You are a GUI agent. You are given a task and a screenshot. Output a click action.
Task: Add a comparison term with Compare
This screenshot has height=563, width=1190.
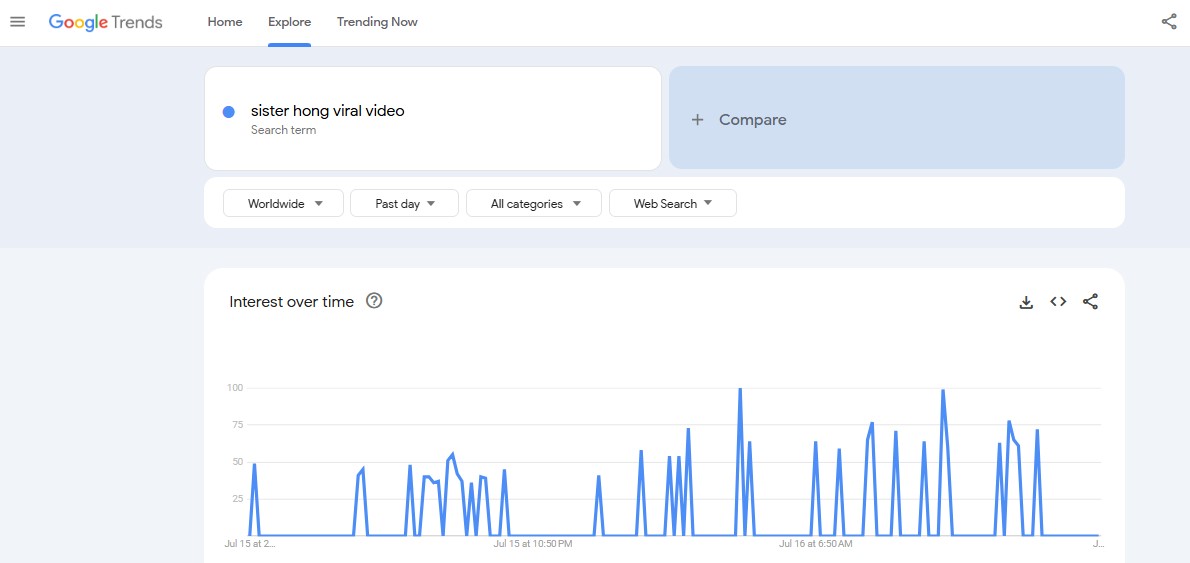pos(896,118)
